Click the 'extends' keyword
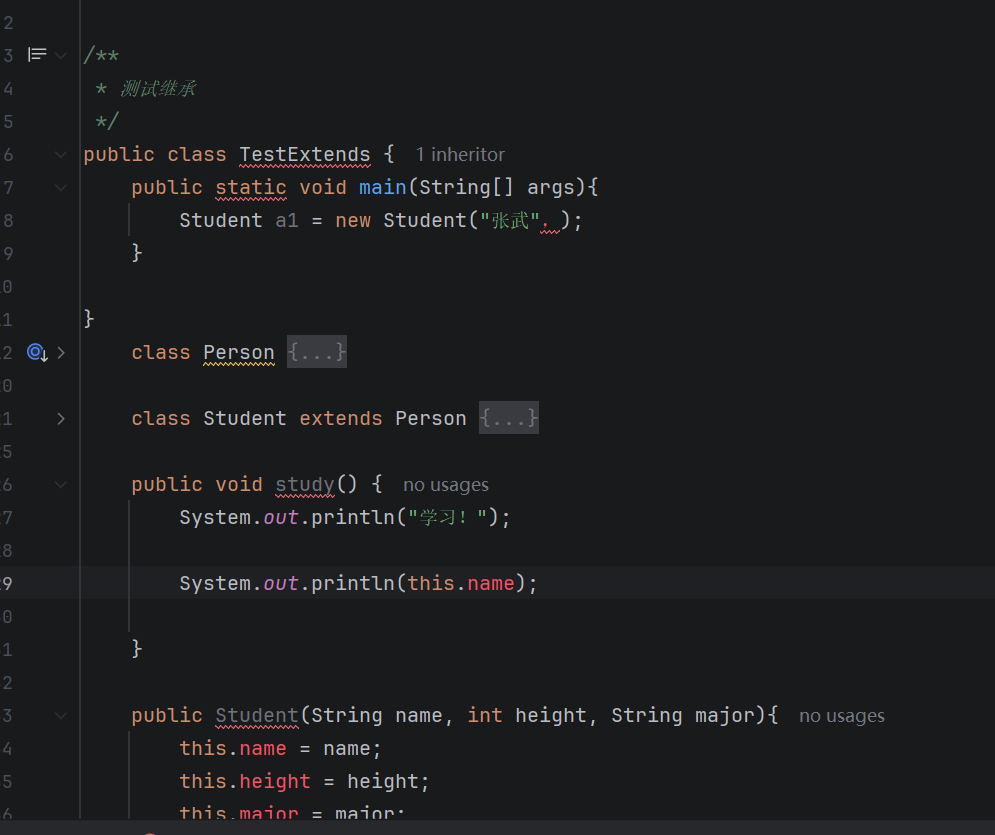 341,419
